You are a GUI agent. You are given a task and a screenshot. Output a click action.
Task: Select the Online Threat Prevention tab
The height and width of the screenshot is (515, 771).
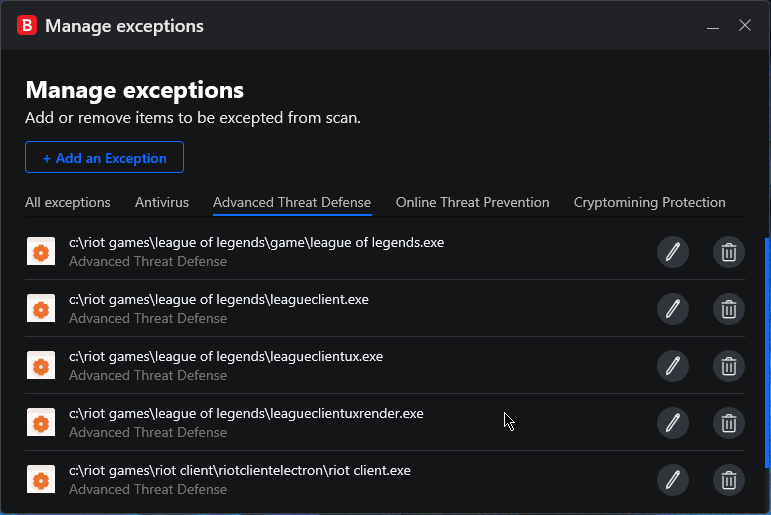tap(473, 202)
